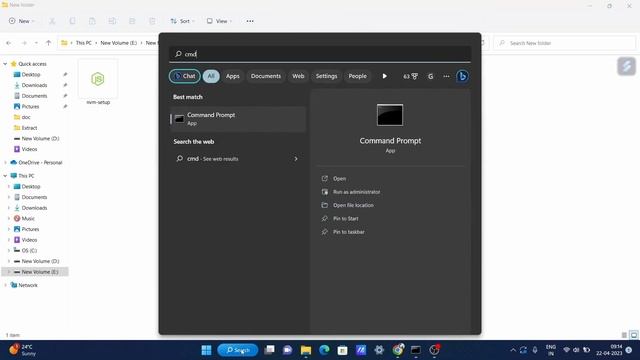Click the cmd search input field
The image size is (640, 360).
(x=320, y=54)
